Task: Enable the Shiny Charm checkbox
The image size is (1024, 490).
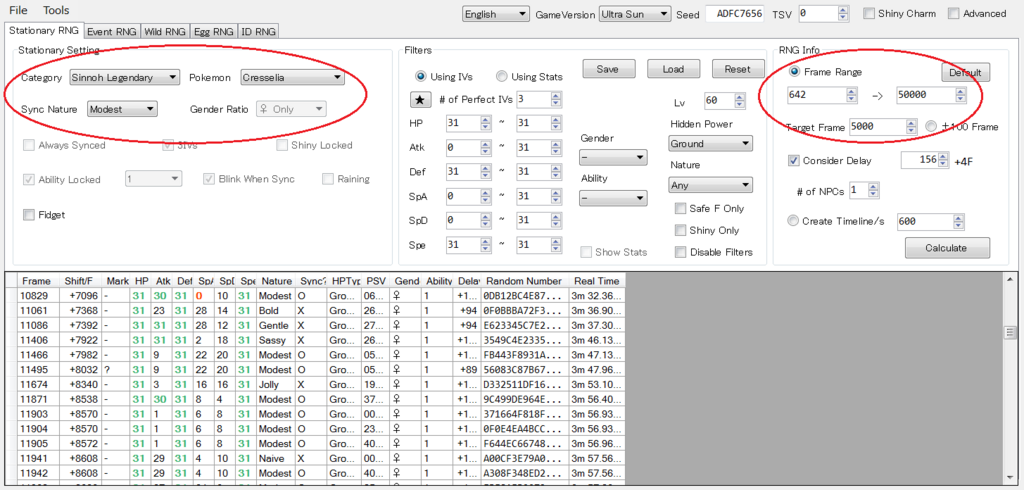Action: coord(869,13)
